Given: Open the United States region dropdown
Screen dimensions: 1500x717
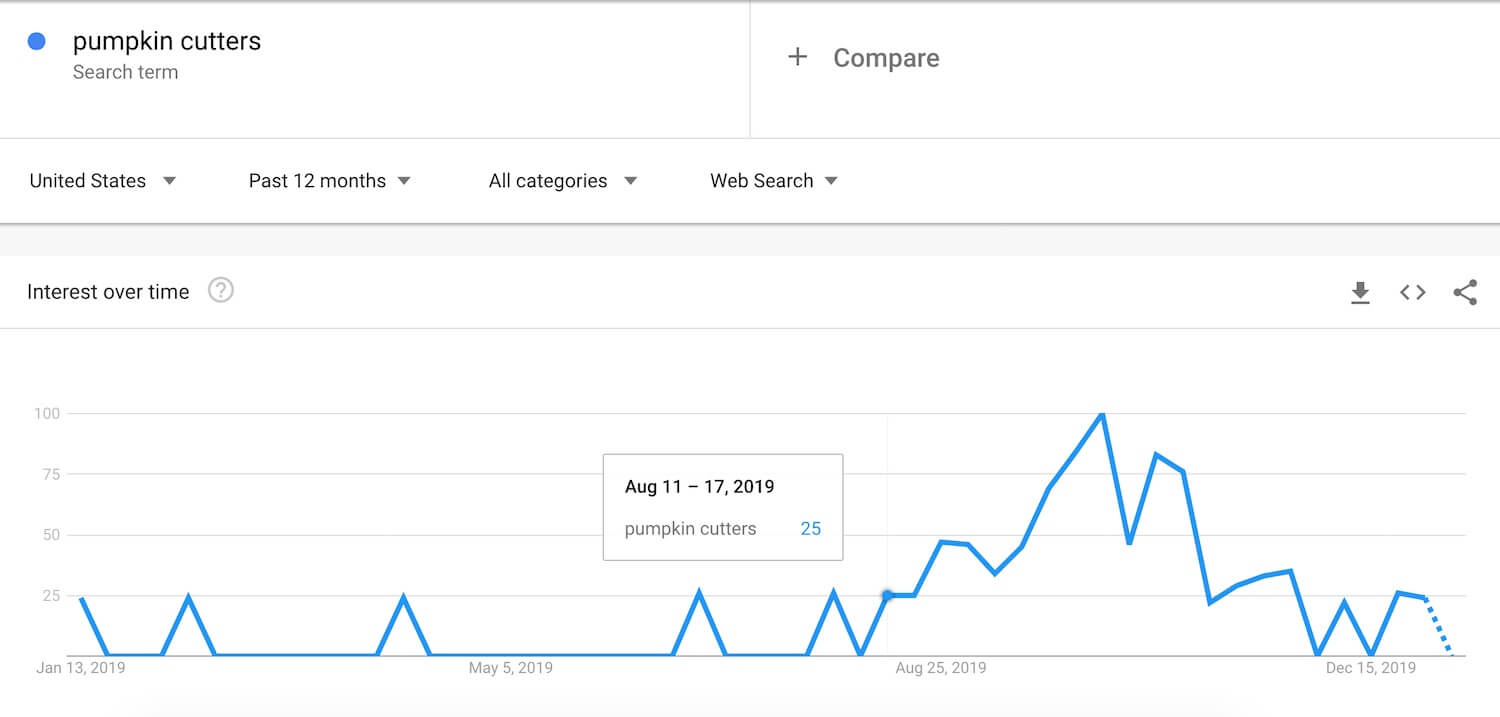Looking at the screenshot, I should click(x=103, y=181).
